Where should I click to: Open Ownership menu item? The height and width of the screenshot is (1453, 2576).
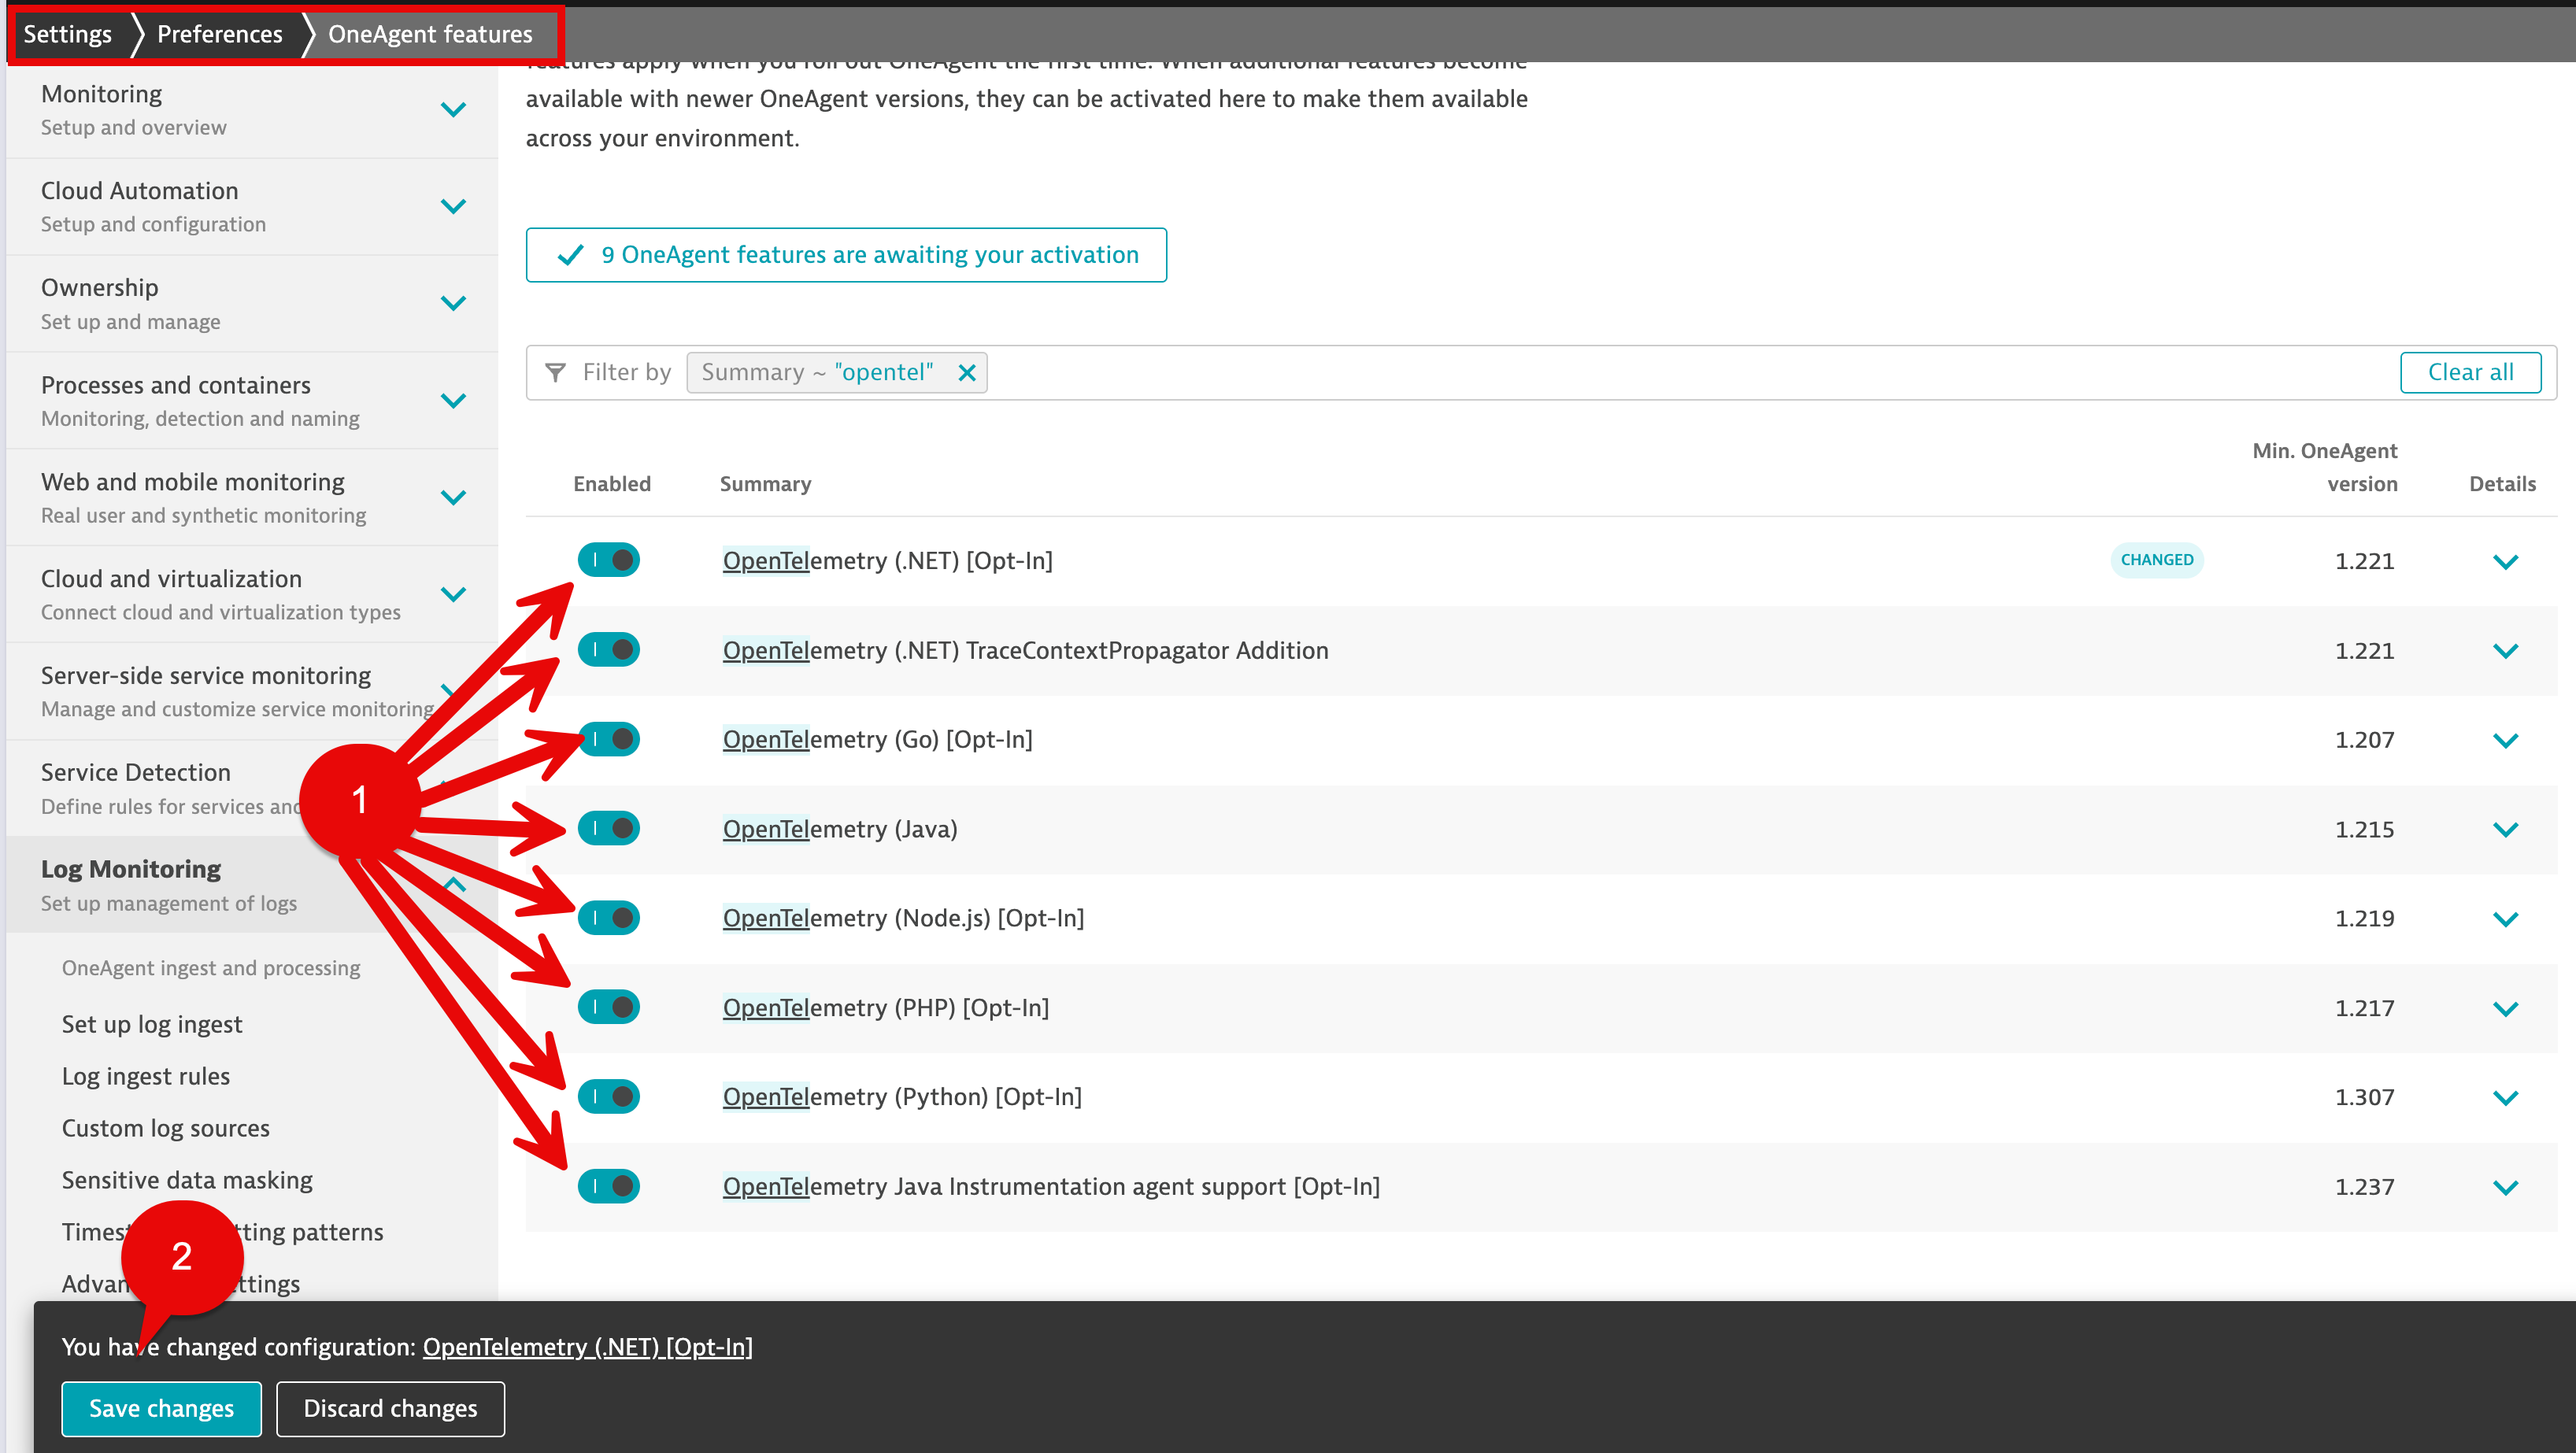click(x=252, y=304)
